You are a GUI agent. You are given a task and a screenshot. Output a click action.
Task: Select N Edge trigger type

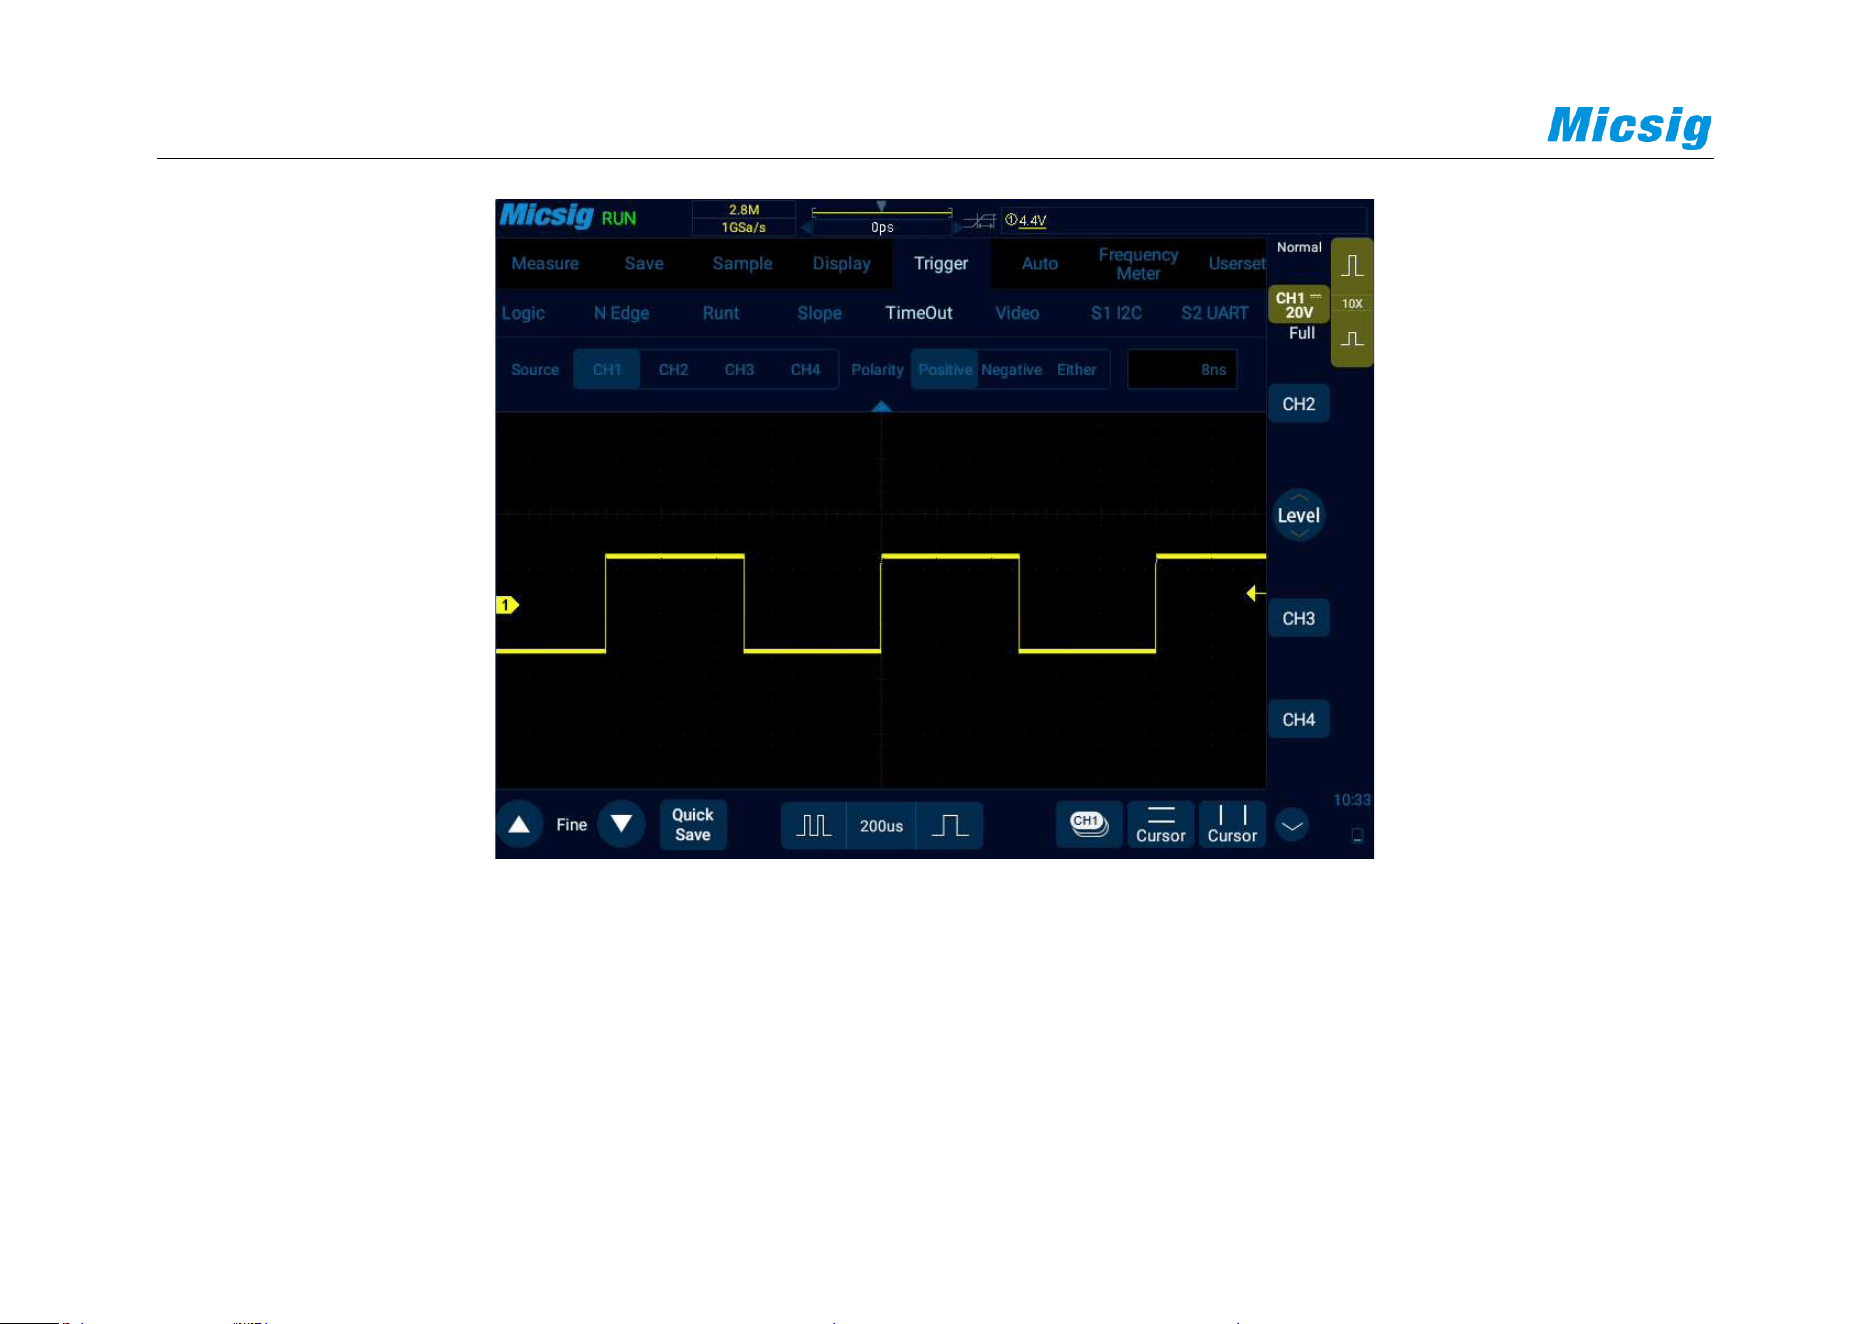621,313
